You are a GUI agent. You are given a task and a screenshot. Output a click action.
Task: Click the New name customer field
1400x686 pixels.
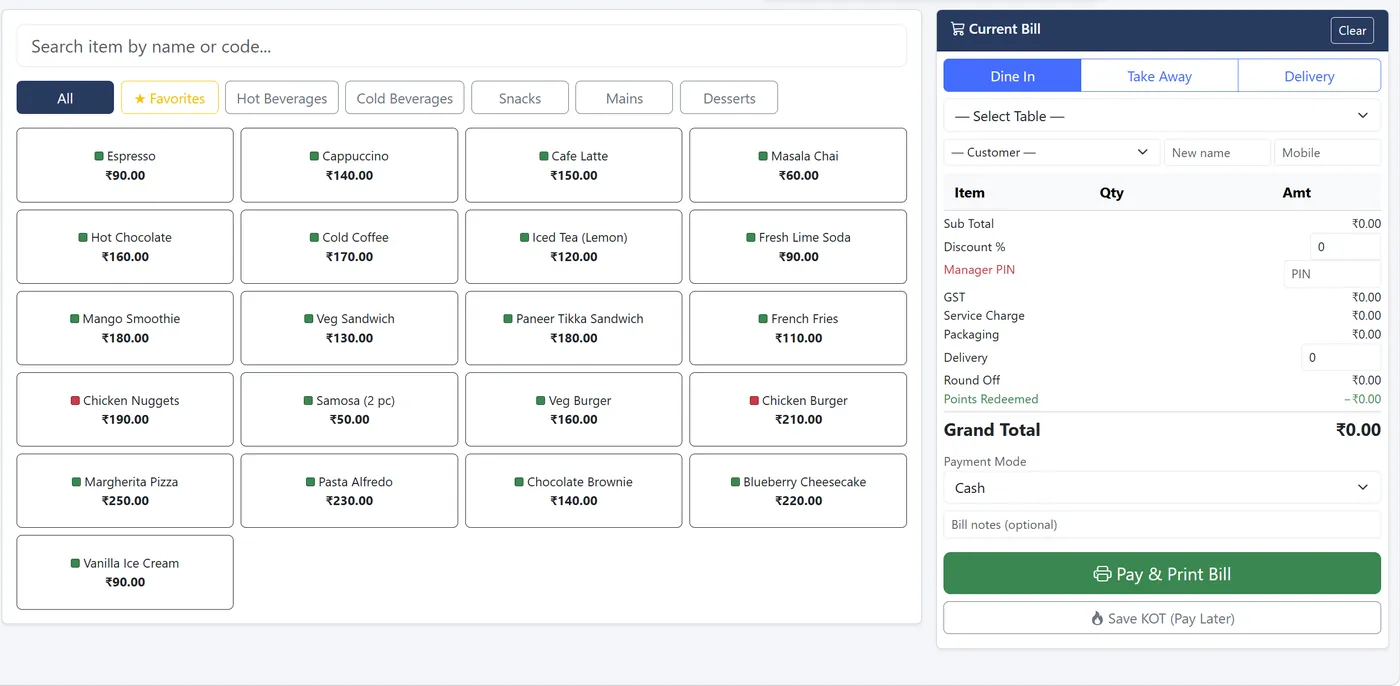click(x=1217, y=153)
